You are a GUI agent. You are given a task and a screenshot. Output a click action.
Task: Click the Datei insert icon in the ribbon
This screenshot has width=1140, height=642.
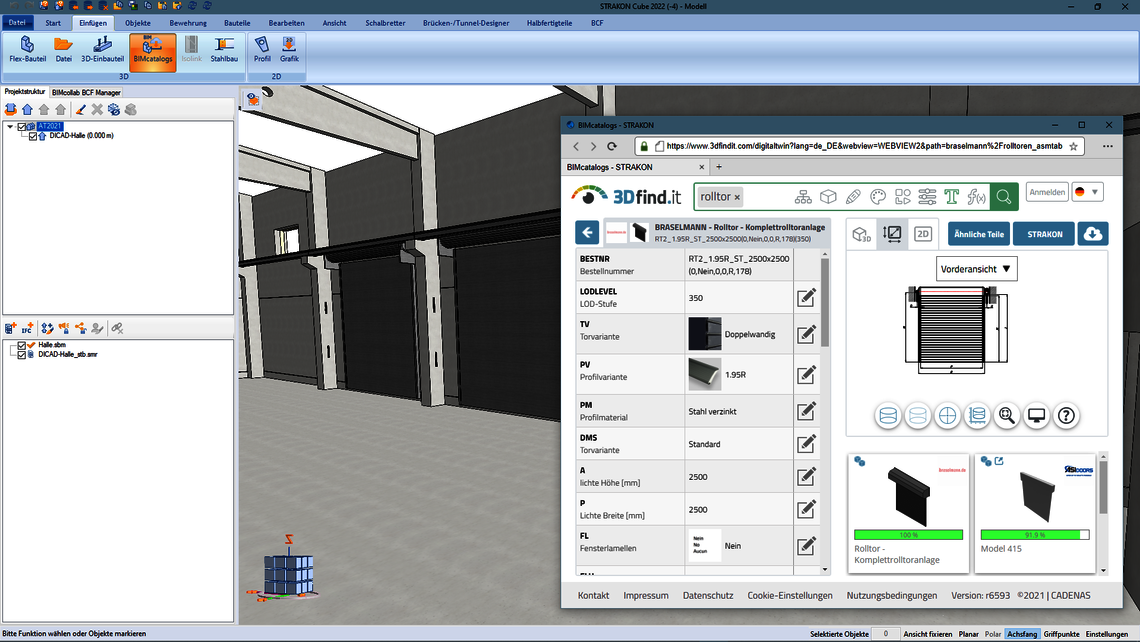click(x=63, y=49)
